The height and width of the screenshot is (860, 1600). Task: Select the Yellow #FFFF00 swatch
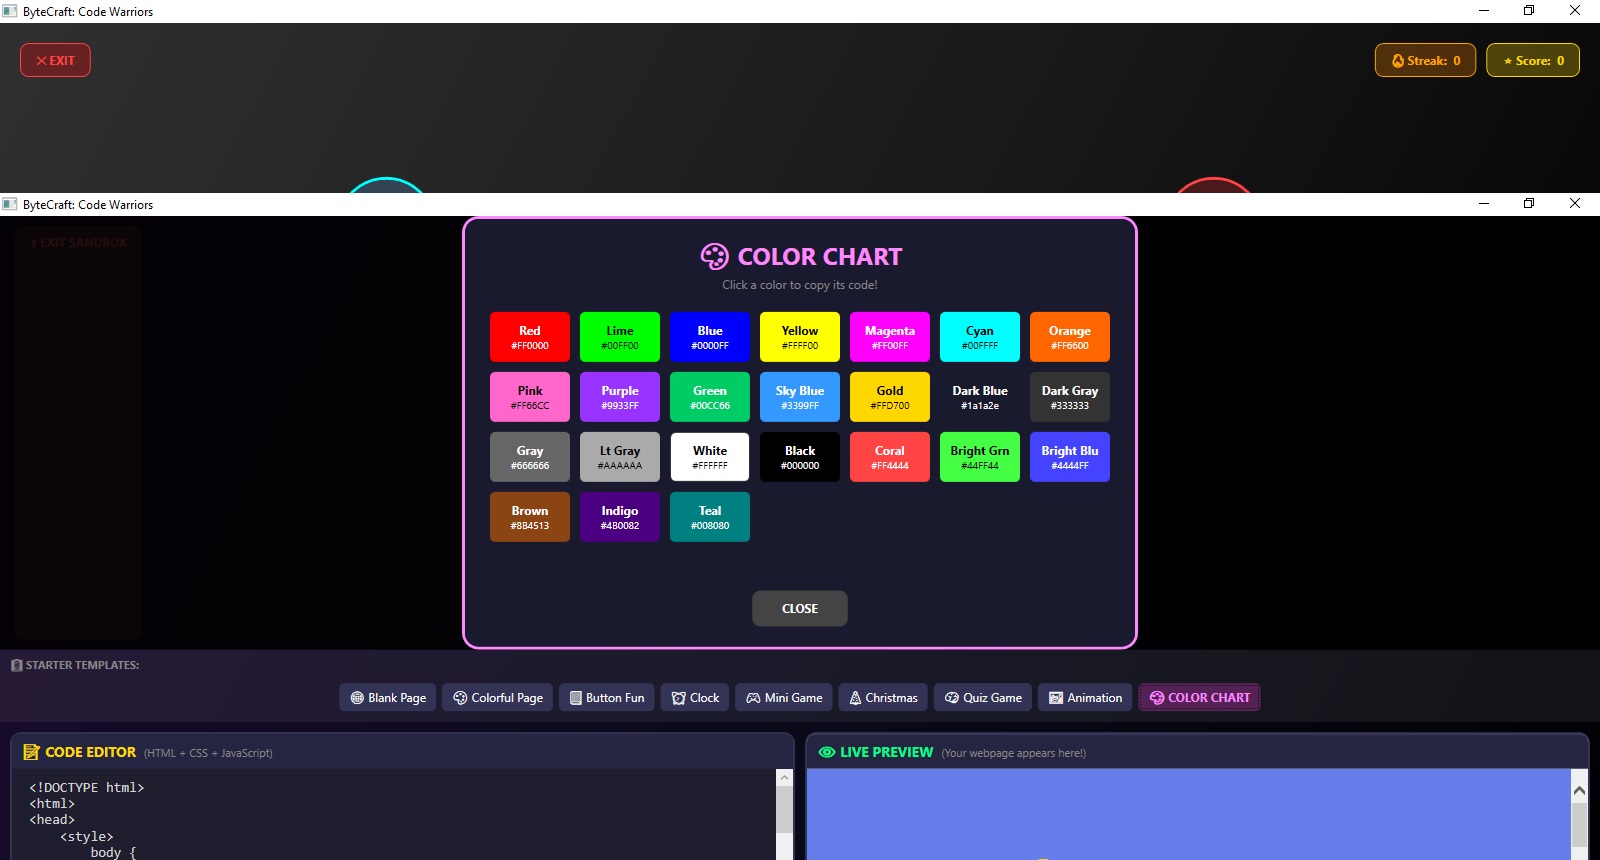pyautogui.click(x=800, y=337)
